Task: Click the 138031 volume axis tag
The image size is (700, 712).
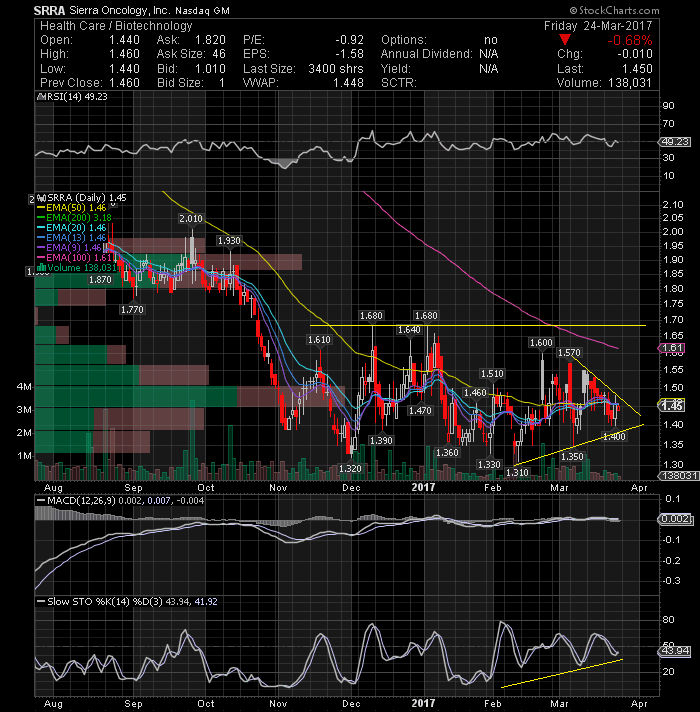Action: (x=678, y=475)
